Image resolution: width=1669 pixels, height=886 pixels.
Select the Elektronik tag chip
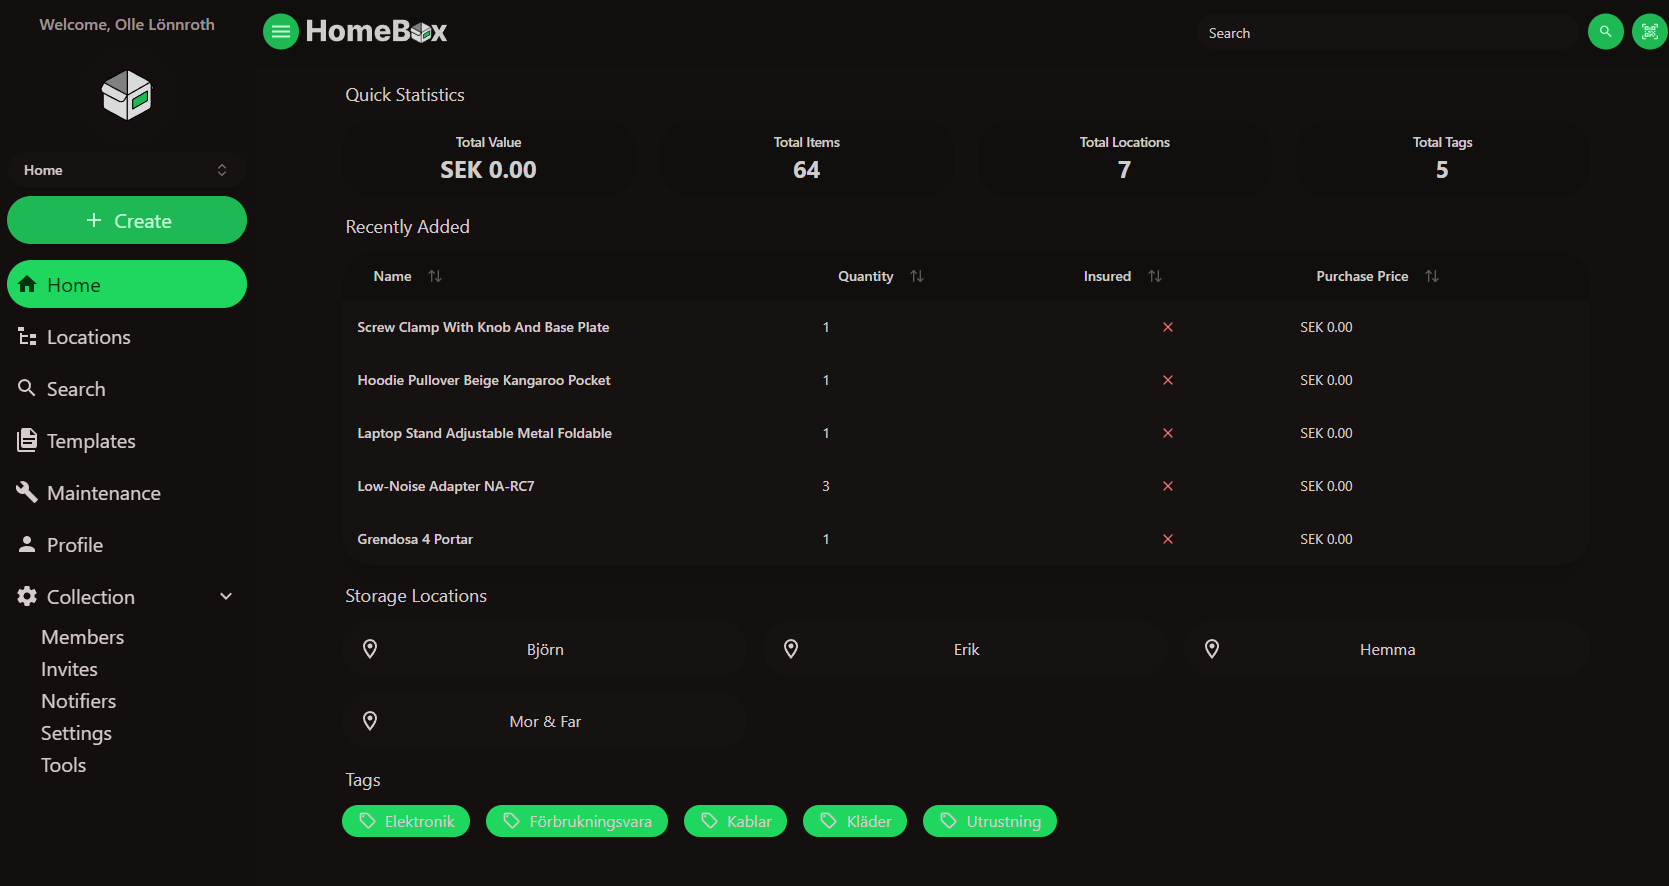click(x=406, y=821)
